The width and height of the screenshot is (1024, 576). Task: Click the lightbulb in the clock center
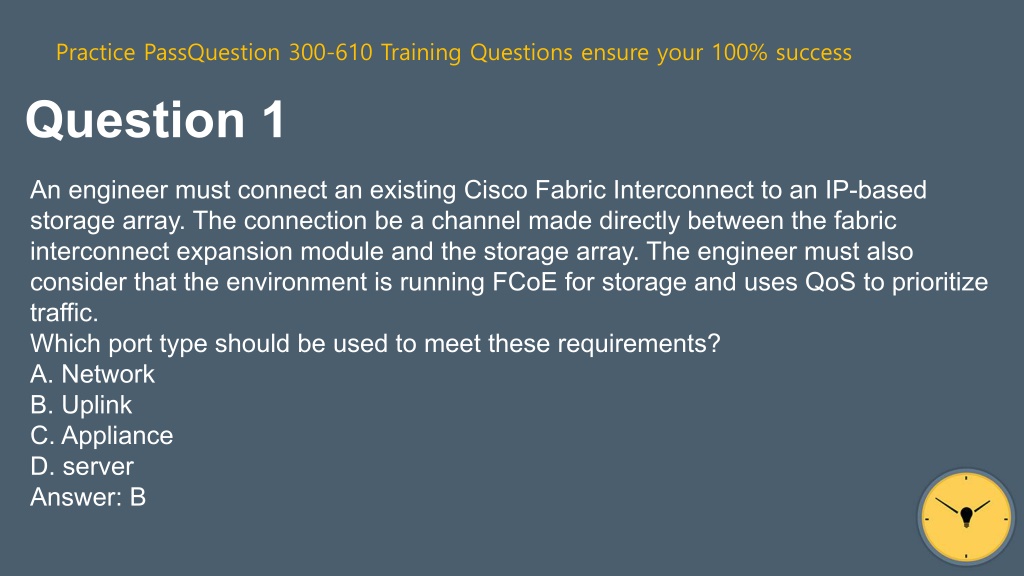pos(967,516)
